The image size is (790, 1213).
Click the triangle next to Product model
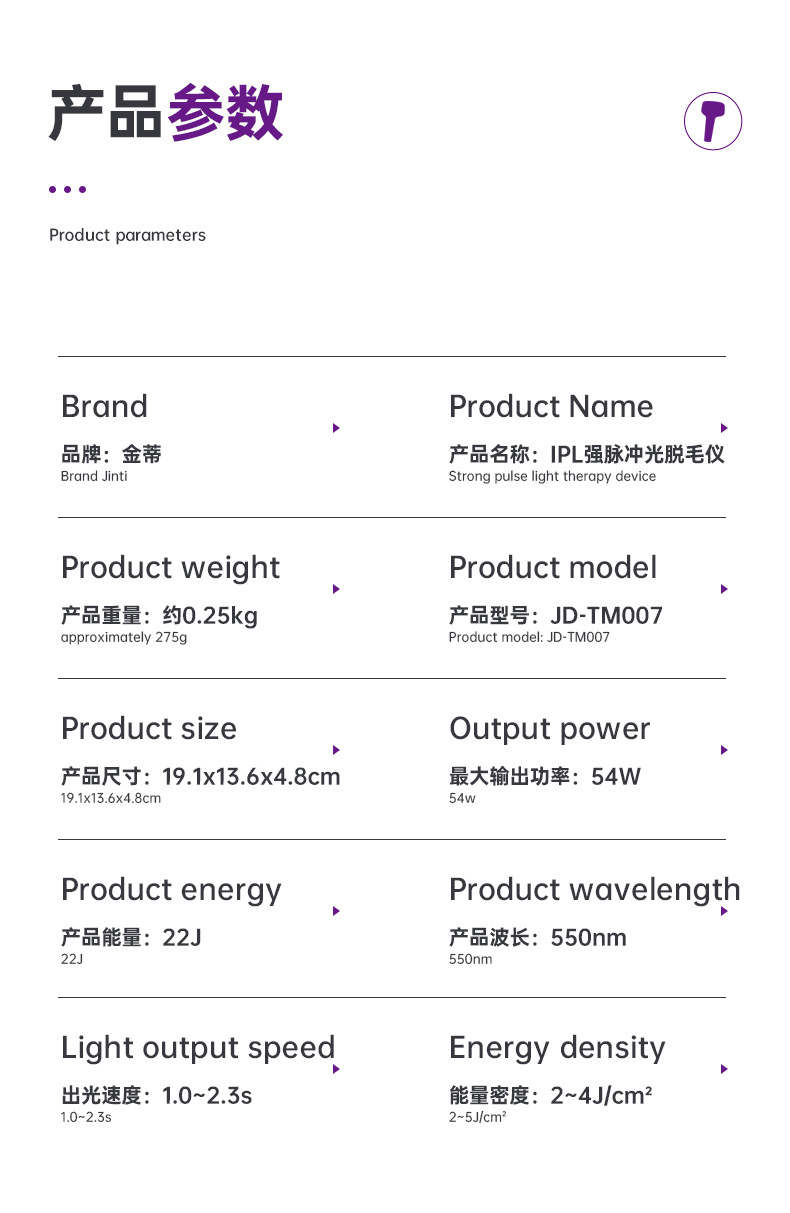(x=724, y=589)
